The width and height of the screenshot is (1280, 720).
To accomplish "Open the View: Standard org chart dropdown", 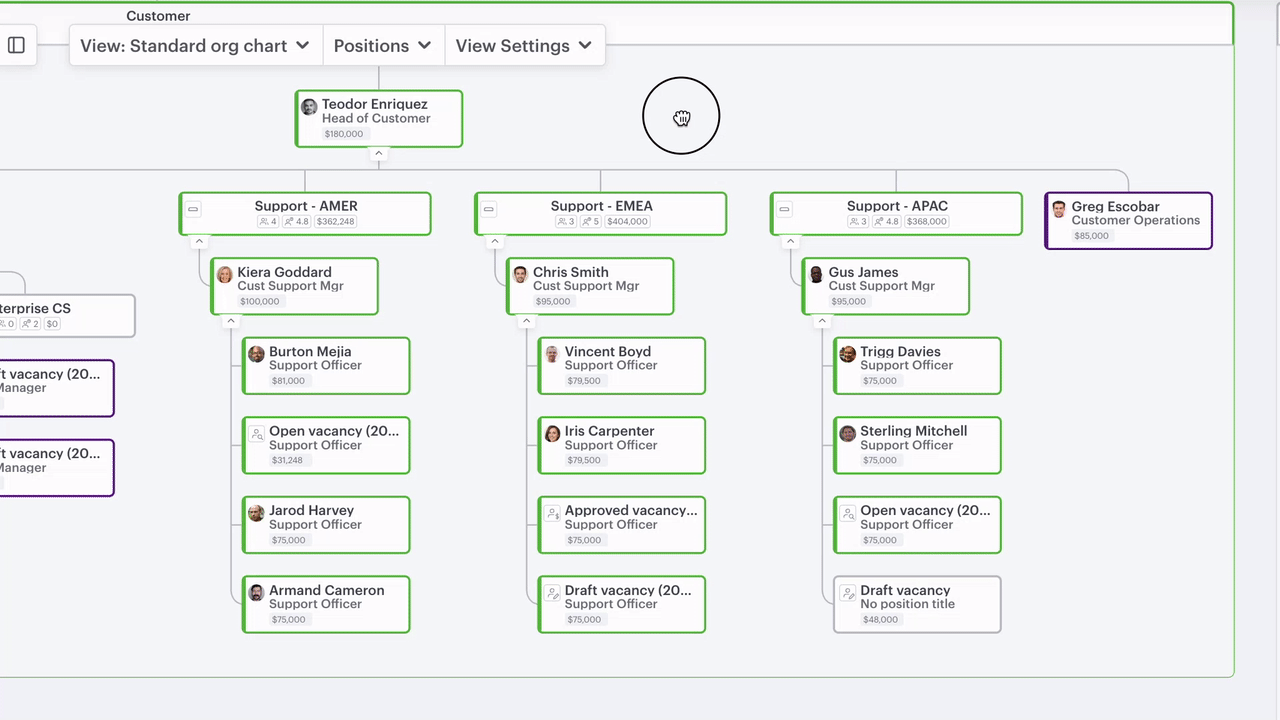I will pyautogui.click(x=195, y=46).
